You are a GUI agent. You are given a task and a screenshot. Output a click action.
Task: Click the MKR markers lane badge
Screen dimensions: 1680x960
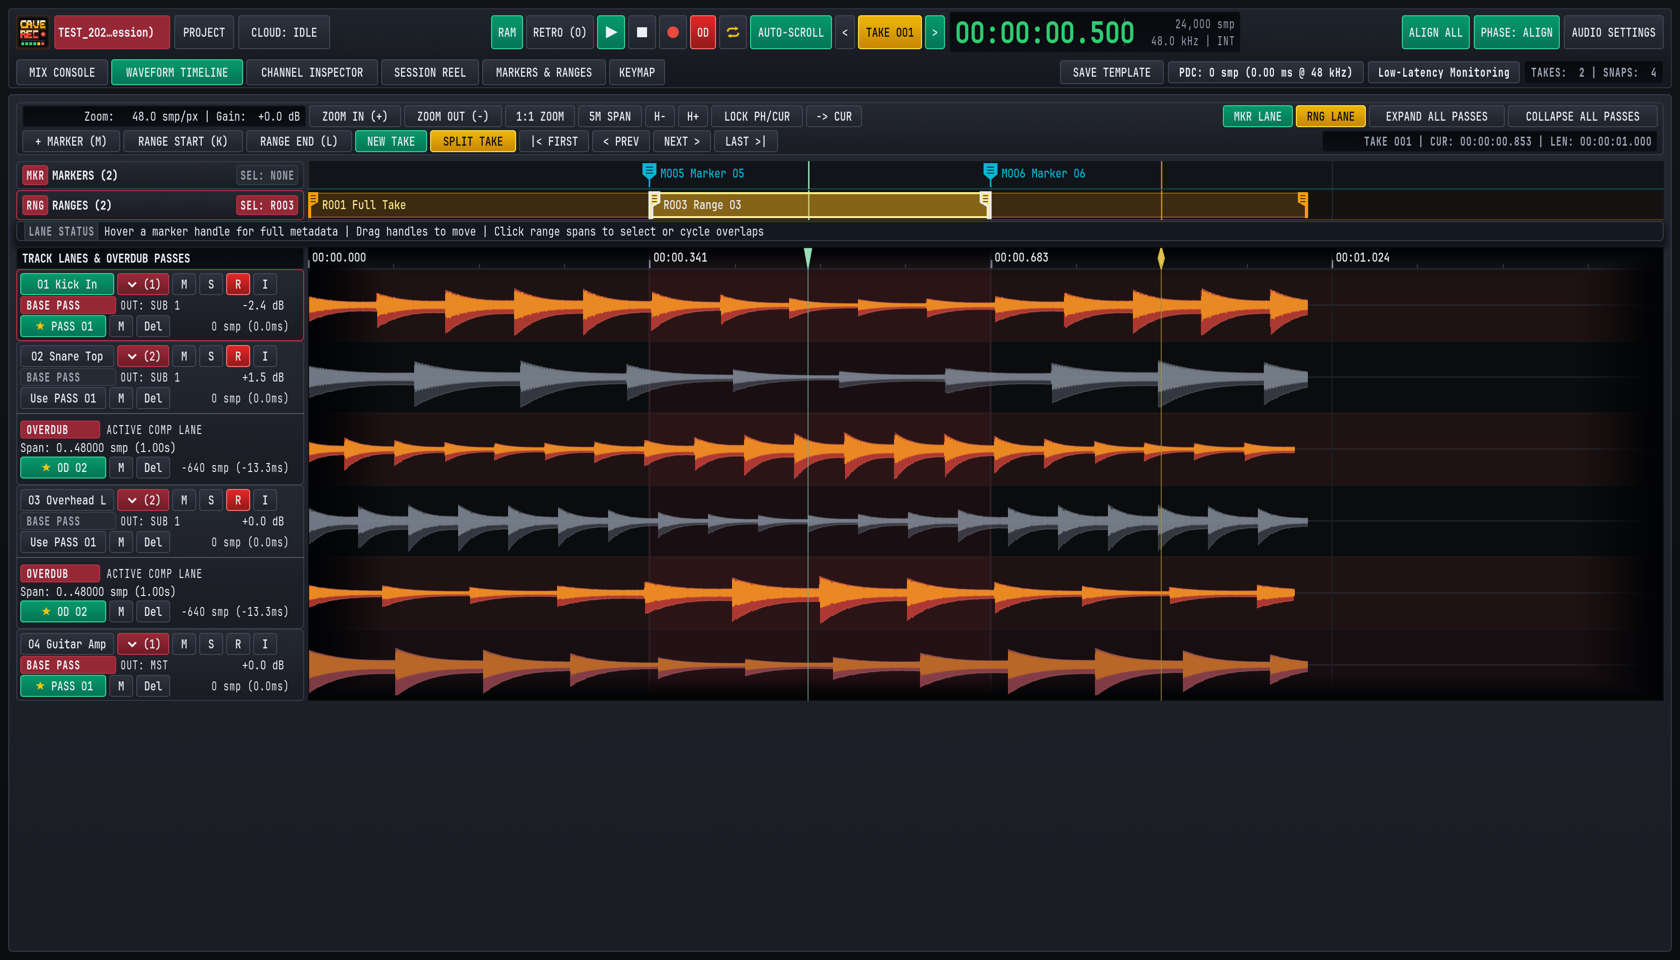(35, 175)
